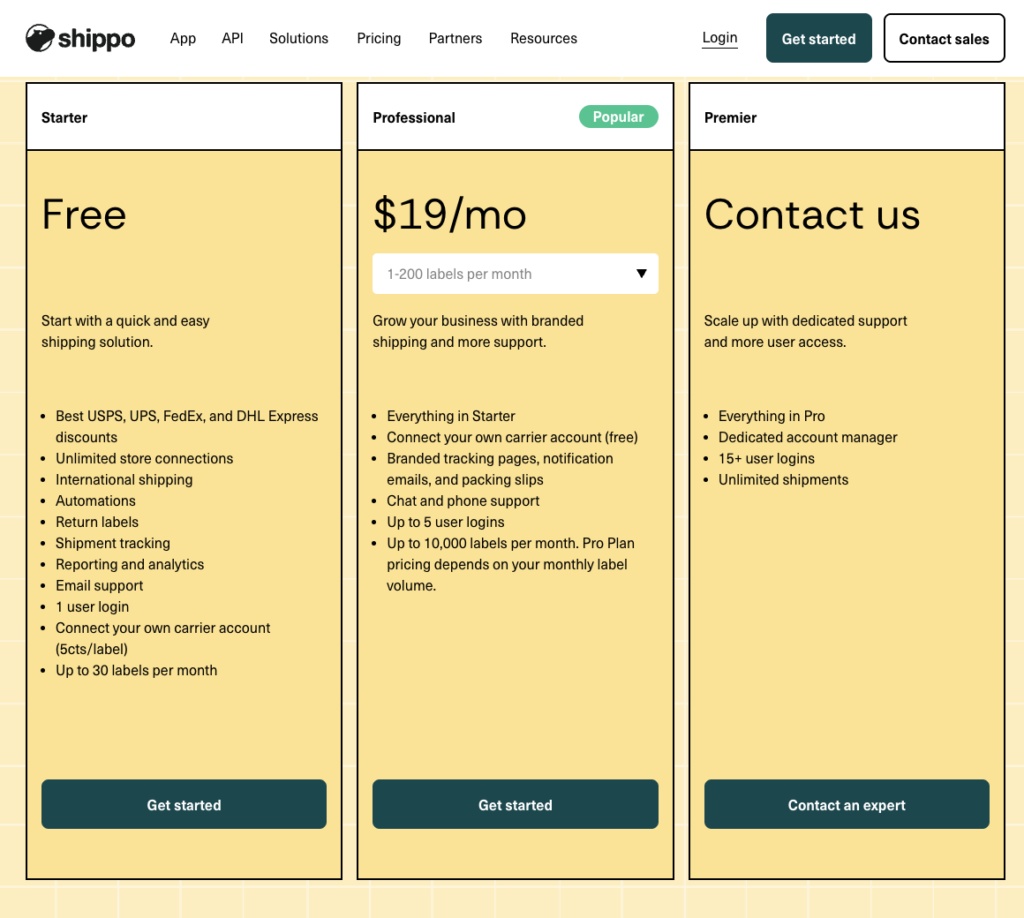Open the App menu in navigation
This screenshot has height=918, width=1024.
coord(183,38)
